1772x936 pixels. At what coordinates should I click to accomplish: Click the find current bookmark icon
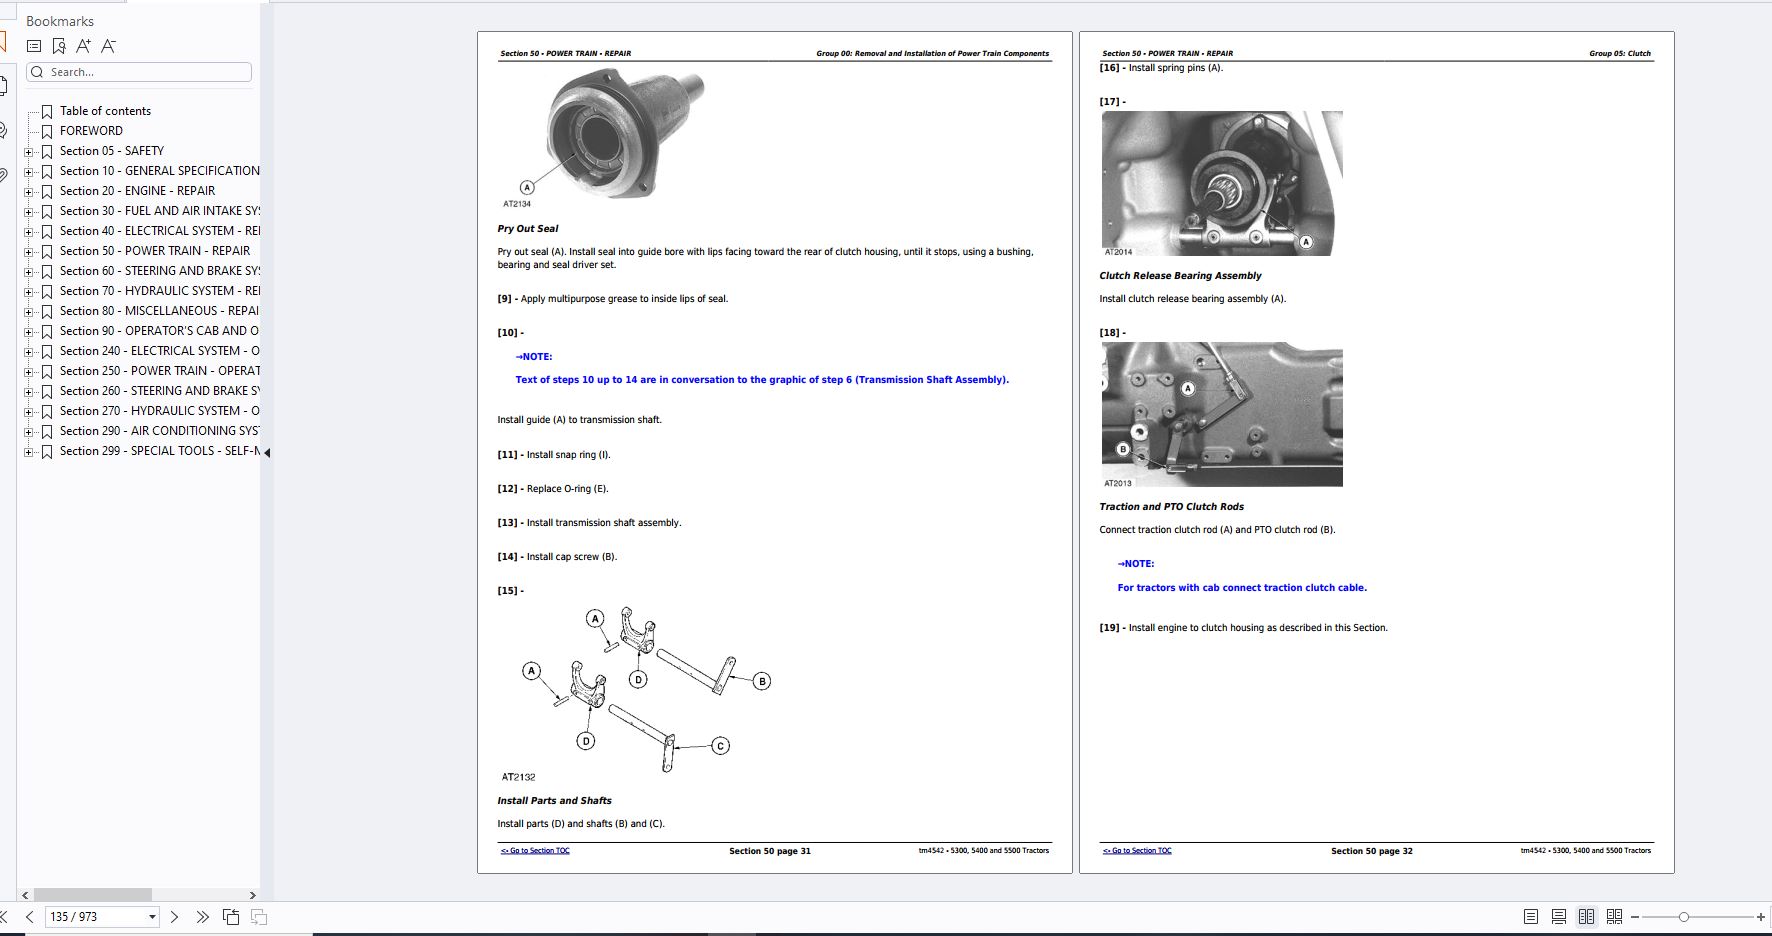(59, 46)
